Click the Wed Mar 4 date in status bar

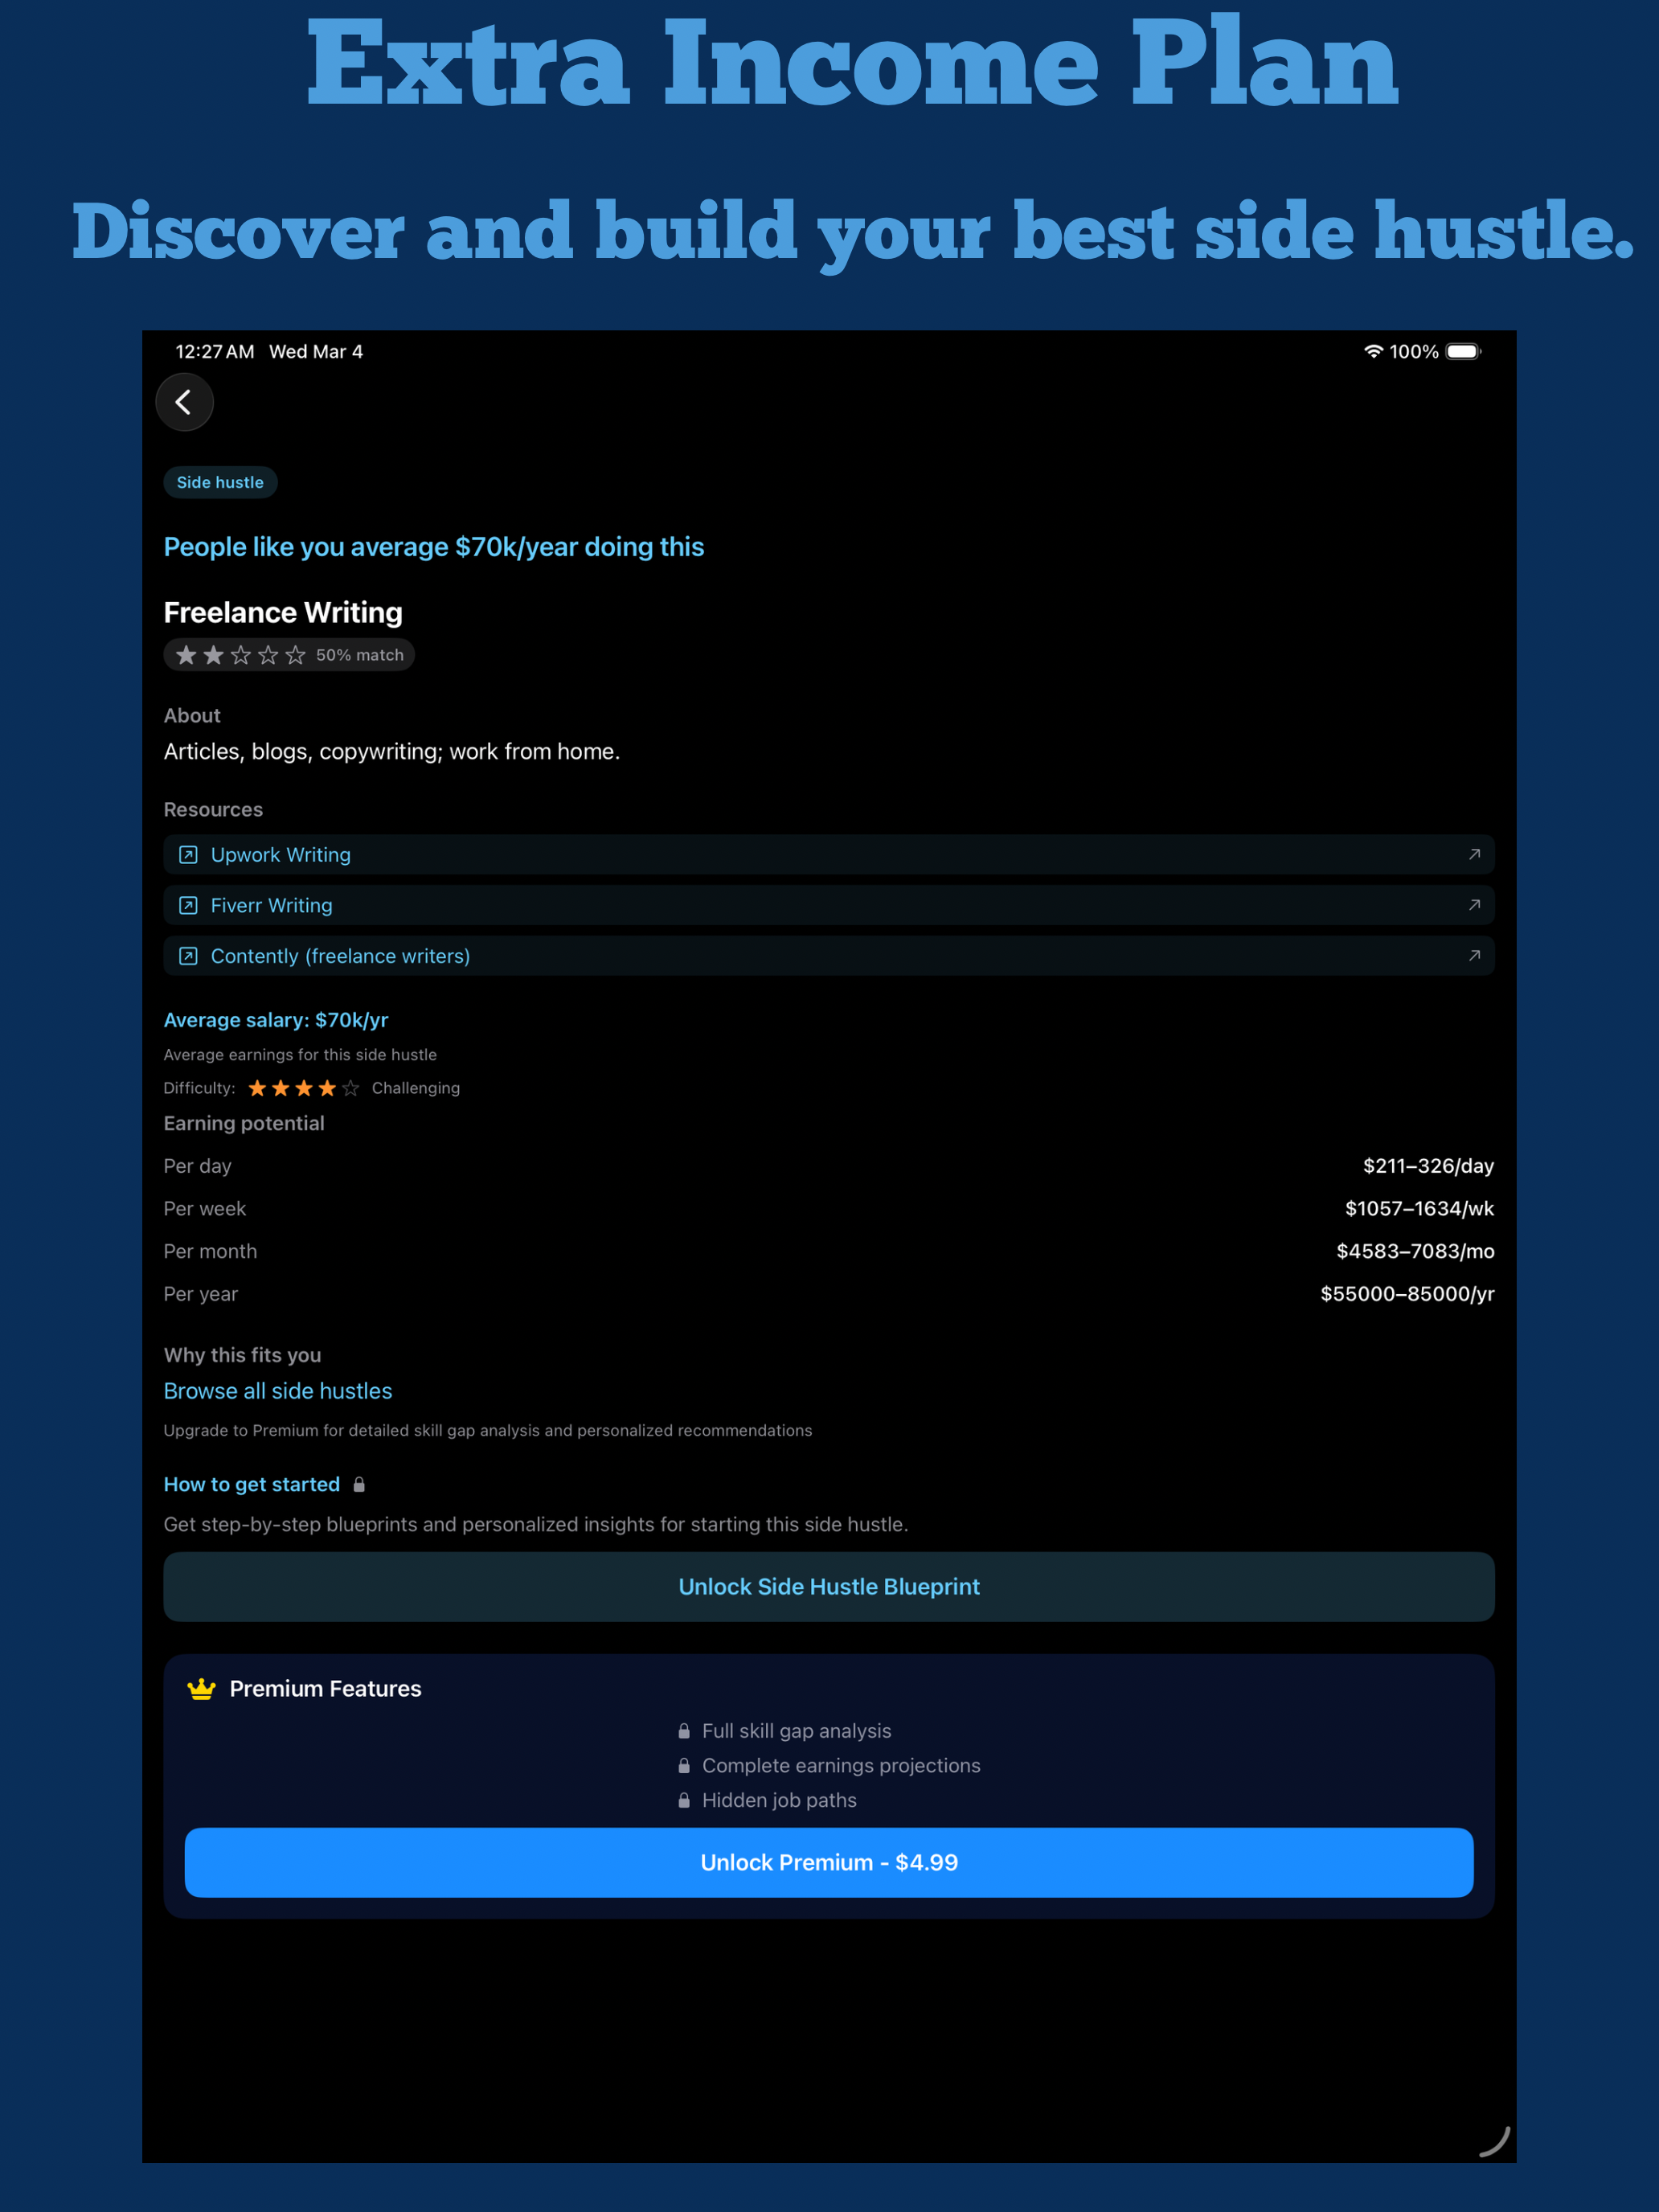316,351
